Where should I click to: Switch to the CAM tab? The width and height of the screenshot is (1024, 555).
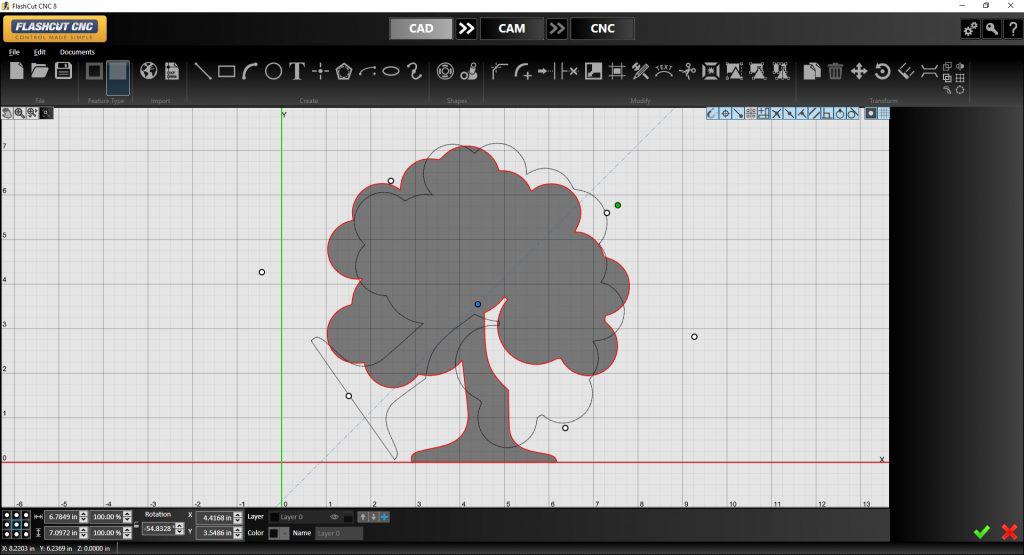tap(511, 28)
